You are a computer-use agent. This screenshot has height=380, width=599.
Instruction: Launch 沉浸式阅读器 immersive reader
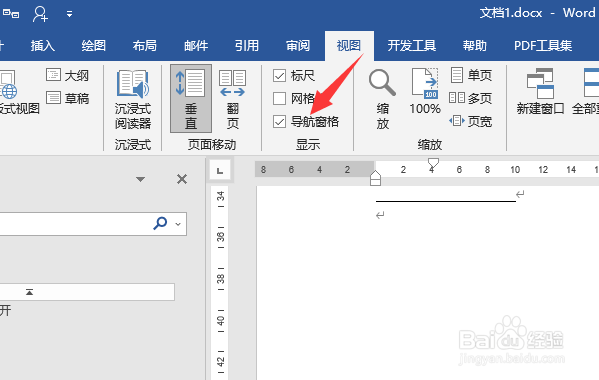(x=133, y=99)
